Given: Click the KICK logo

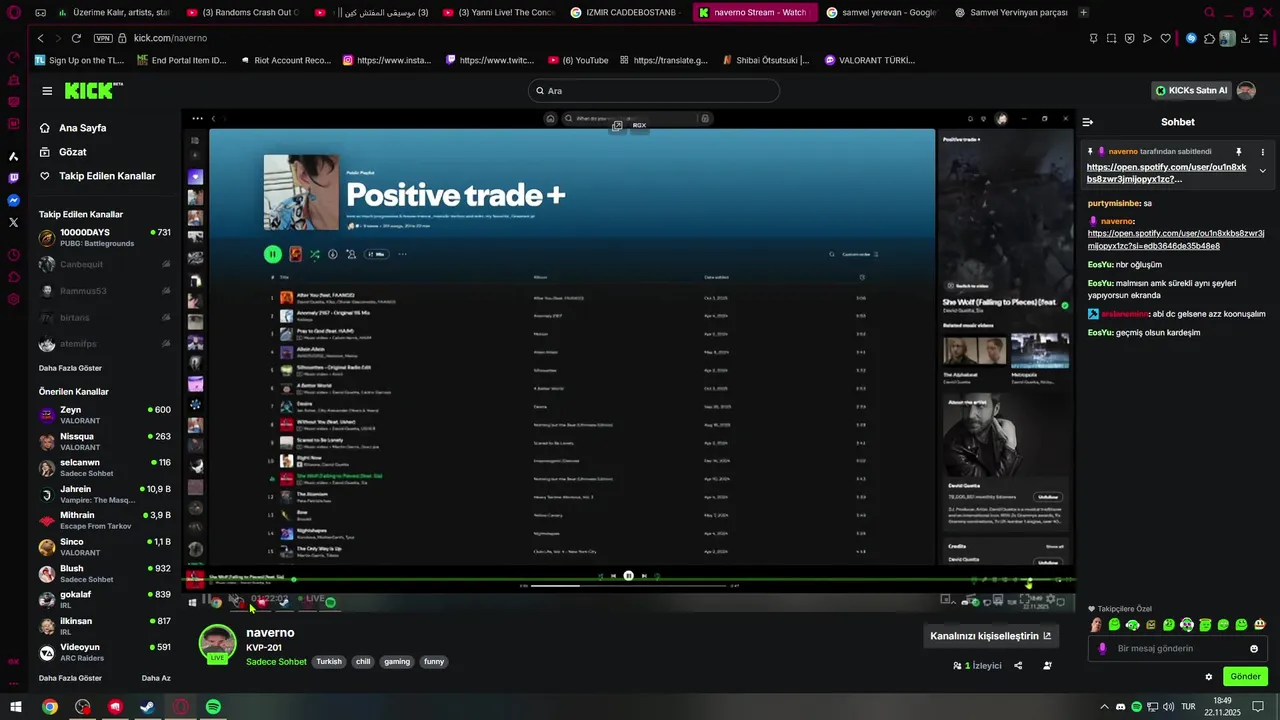Looking at the screenshot, I should click(x=93, y=91).
